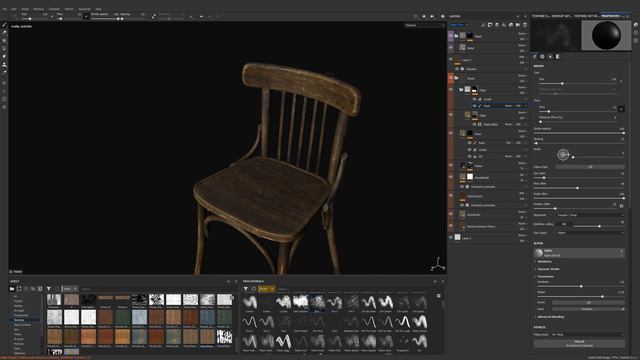Image resolution: width=640 pixels, height=360 pixels.
Task: Click the Backface culling On button
Action: [x=564, y=224]
